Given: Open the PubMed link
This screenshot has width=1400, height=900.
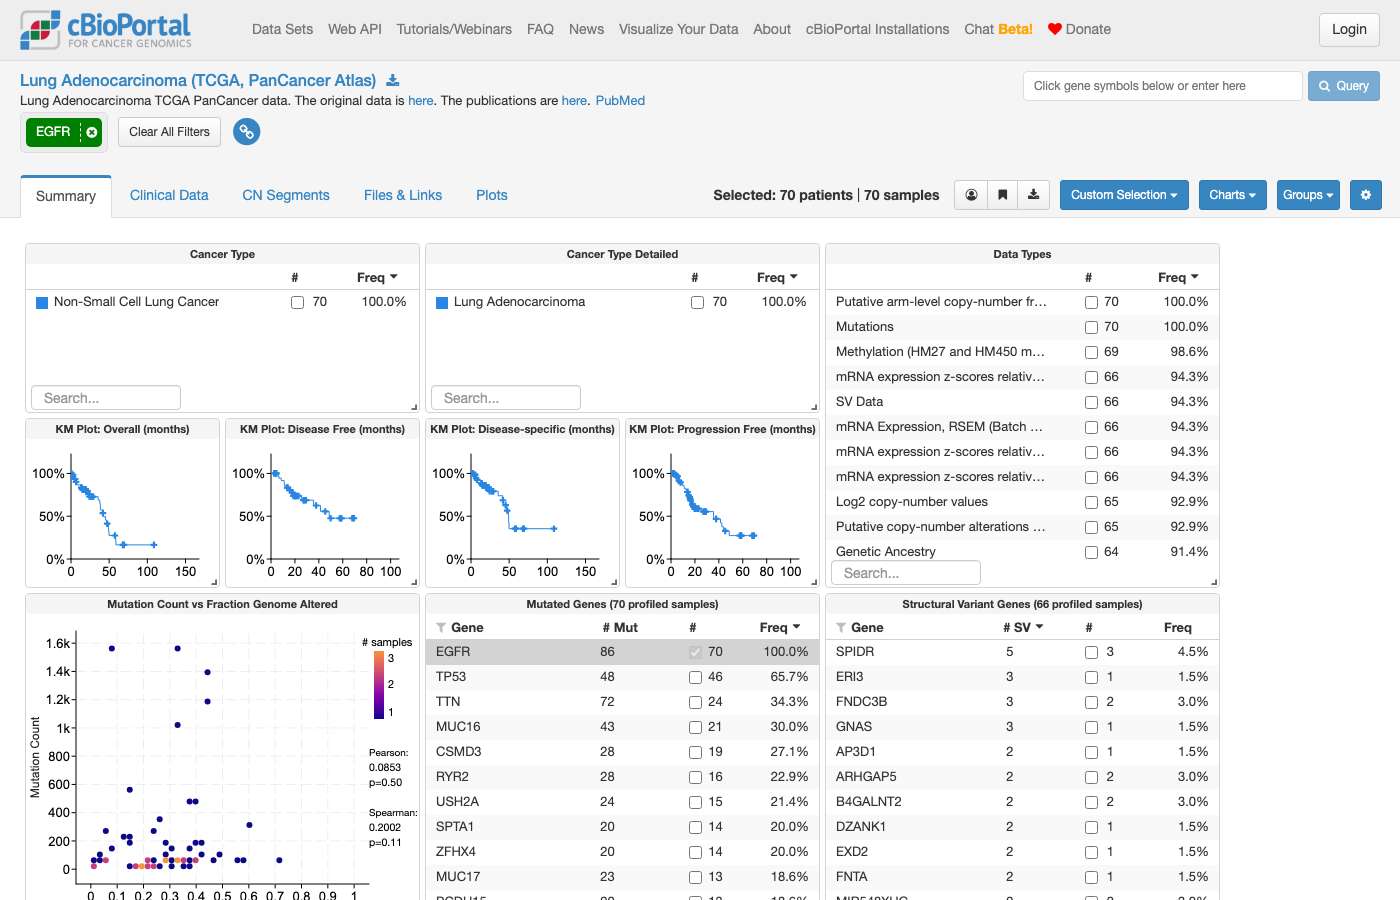Looking at the screenshot, I should [x=620, y=101].
